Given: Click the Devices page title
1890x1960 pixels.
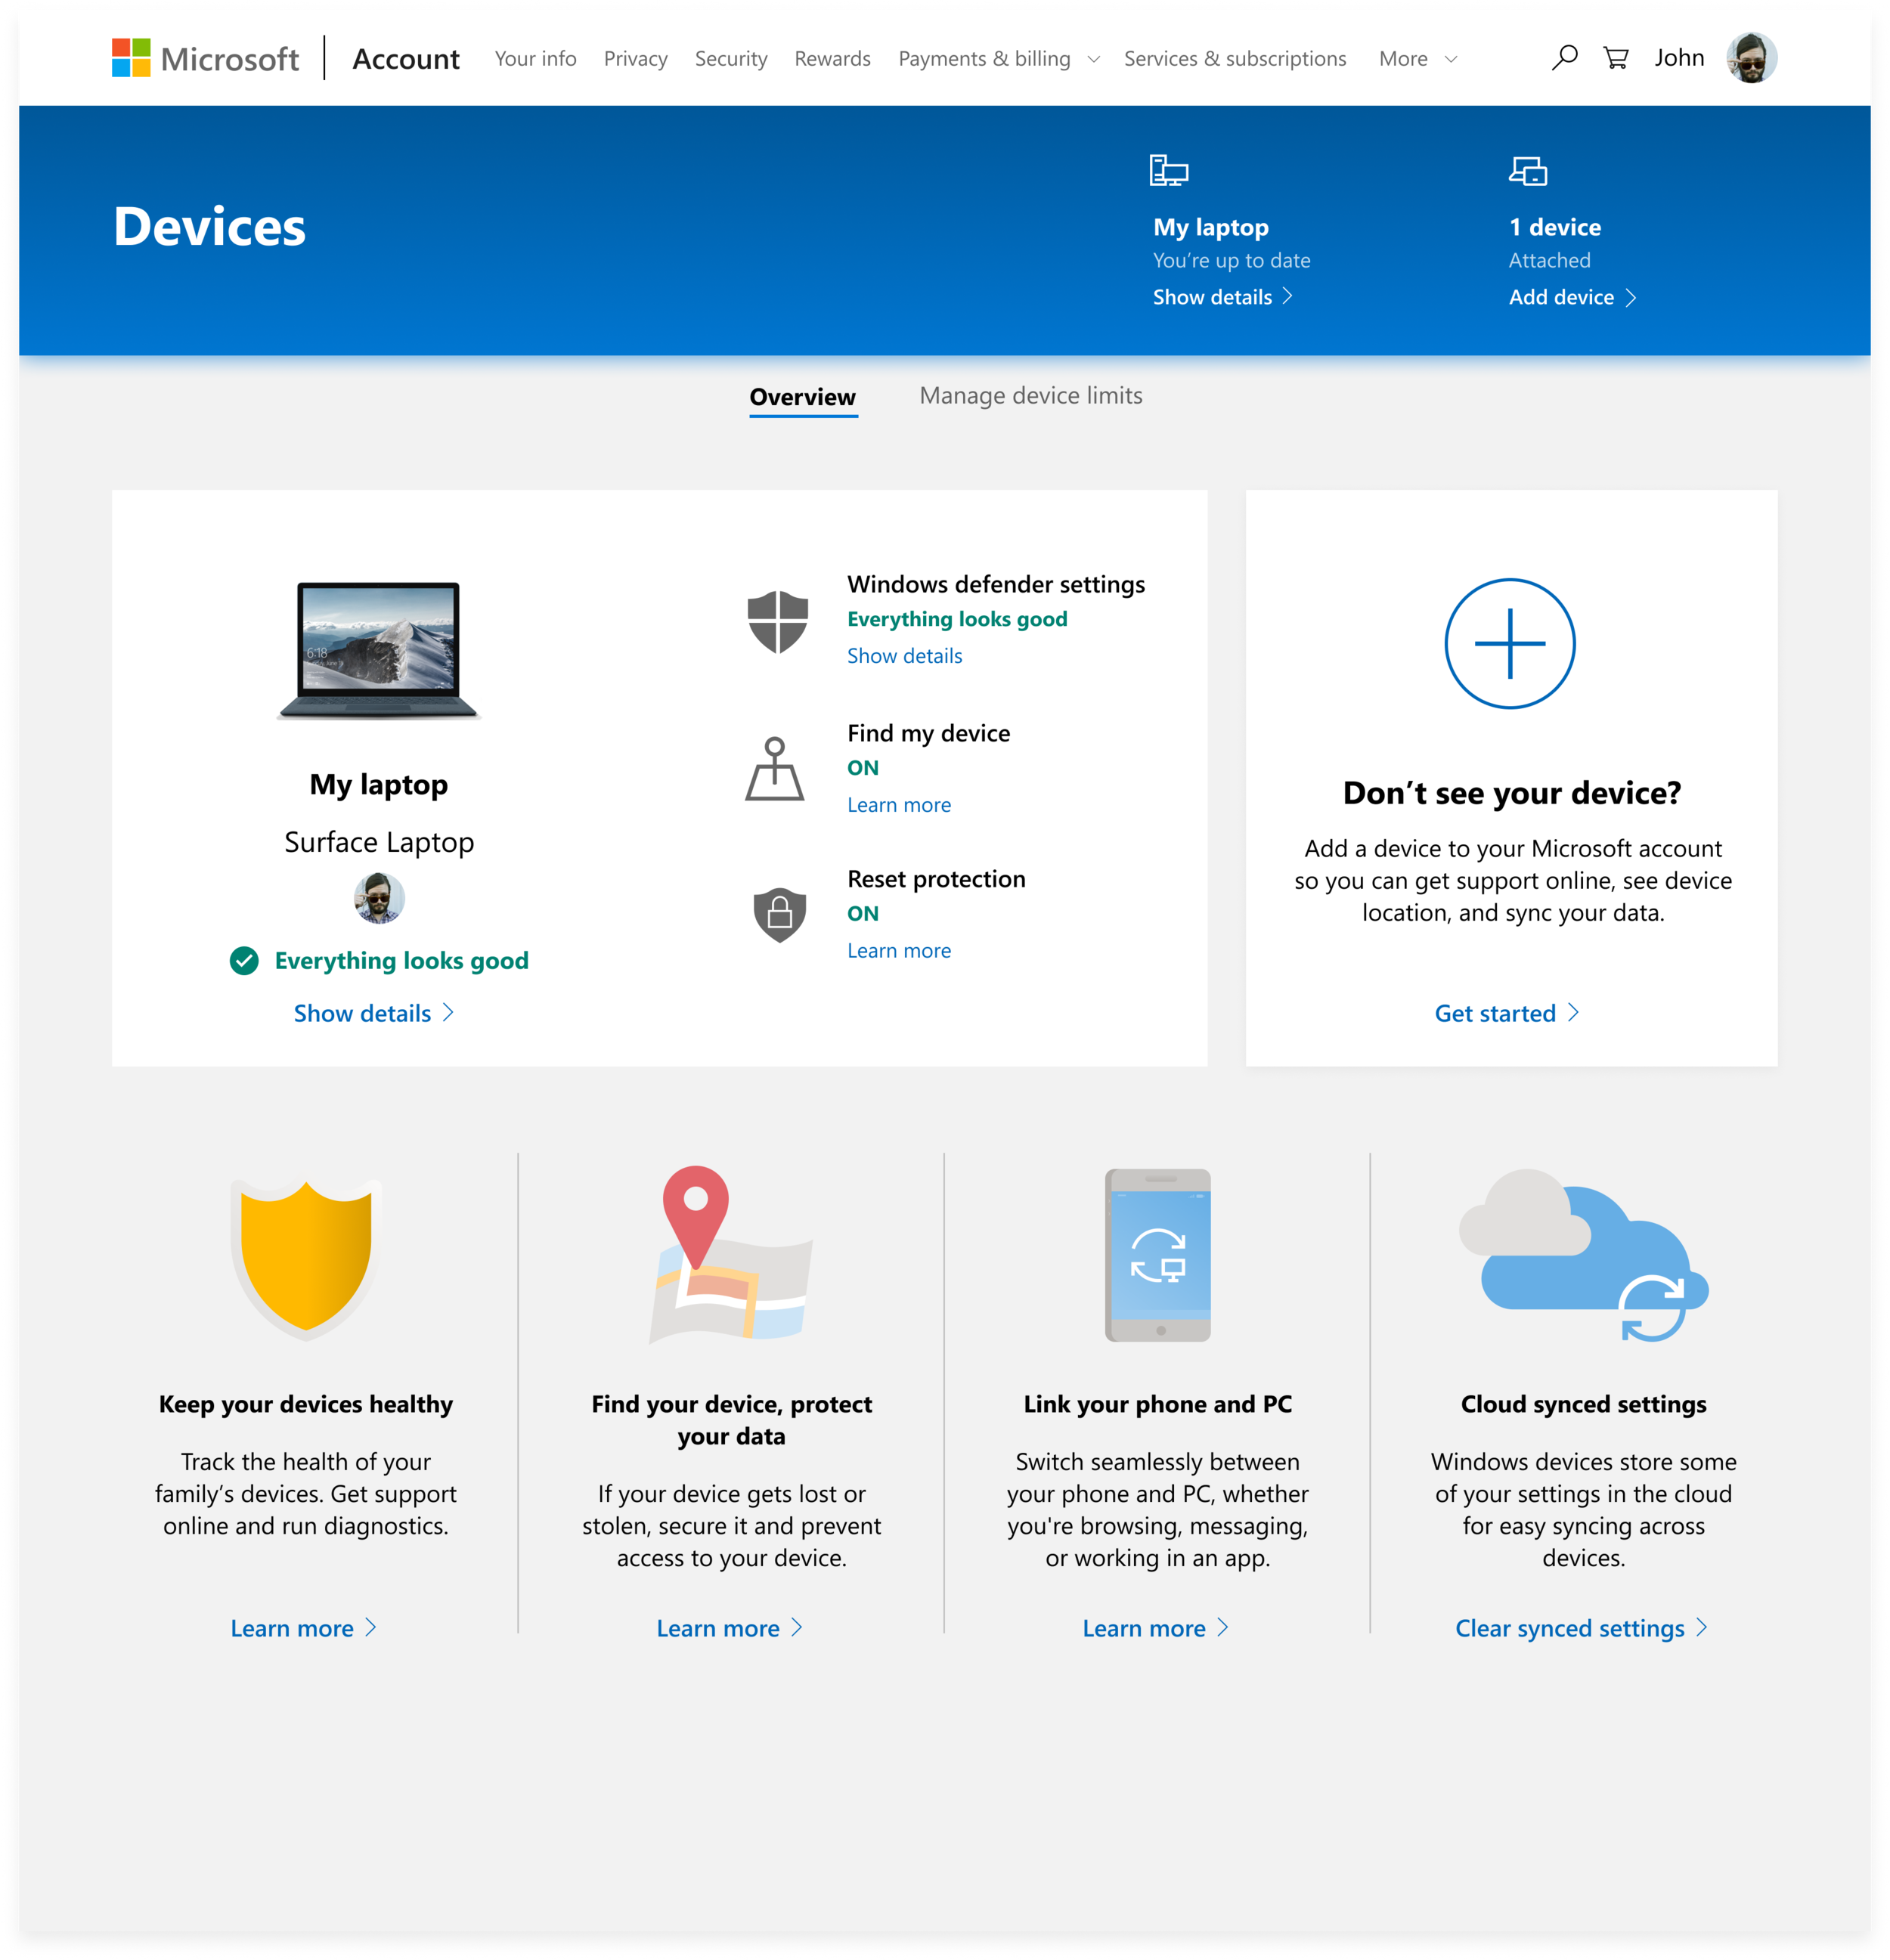Looking at the screenshot, I should 209,226.
